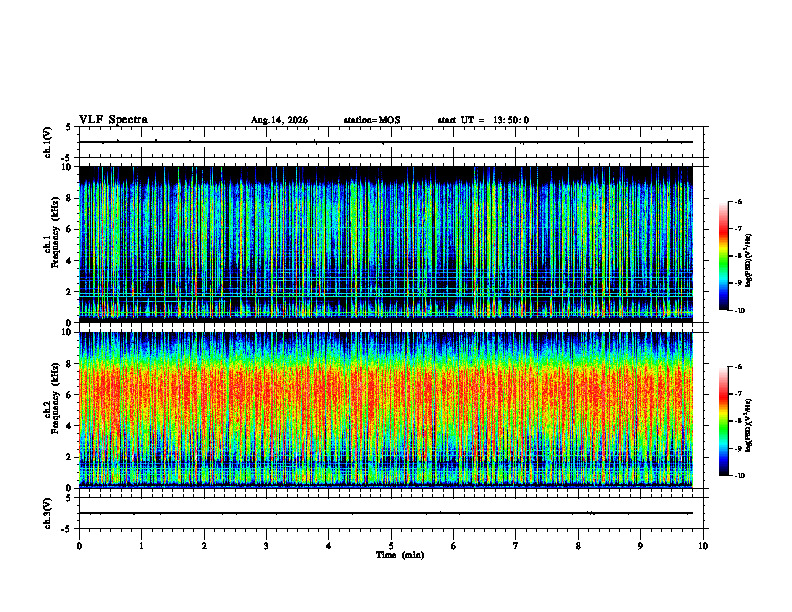The height and width of the screenshot is (612, 792).
Task: Click the ch.1(V) waveform strip
Action: (391, 142)
